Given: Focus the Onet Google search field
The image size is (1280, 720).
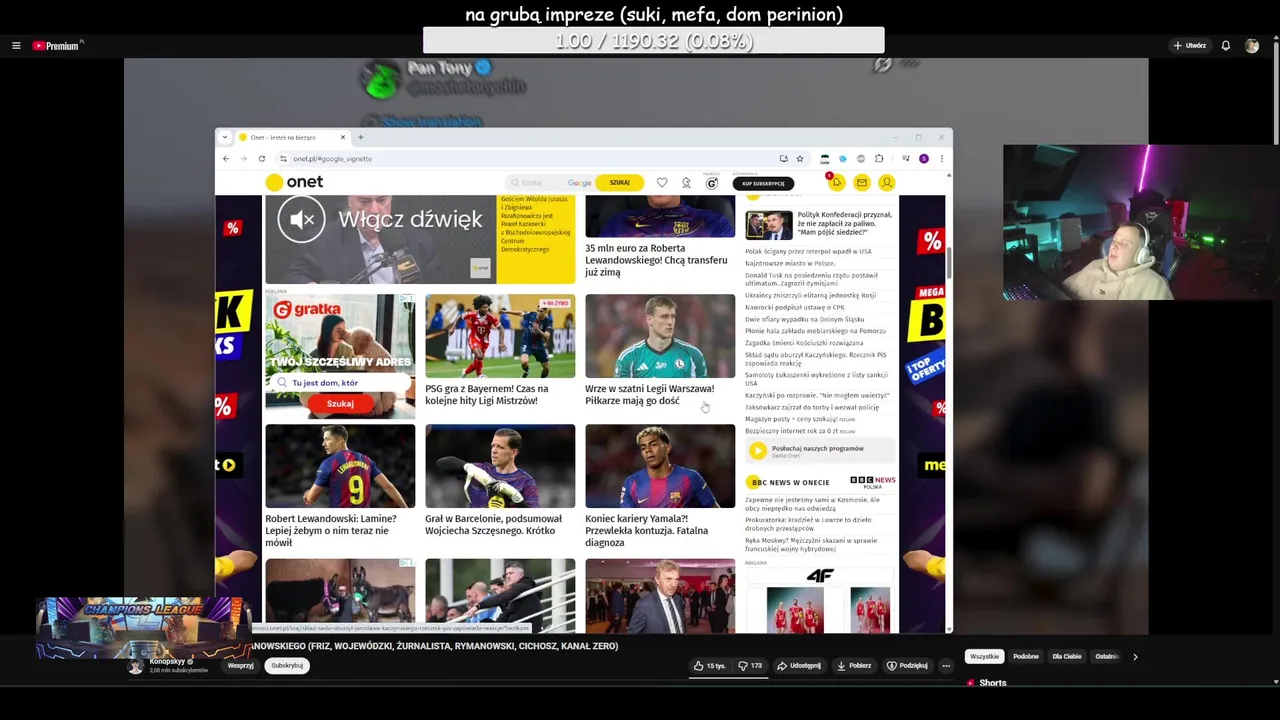Looking at the screenshot, I should 550,182.
